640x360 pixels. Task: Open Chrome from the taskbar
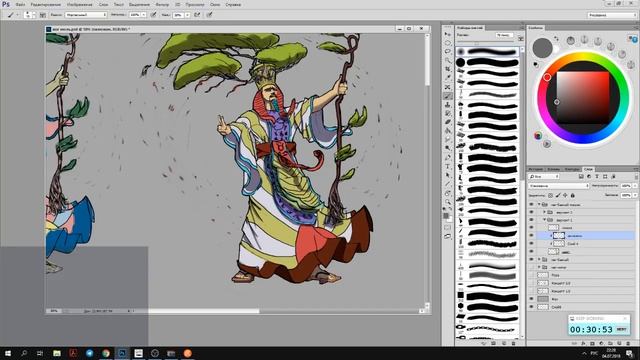pyautogui.click(x=106, y=353)
